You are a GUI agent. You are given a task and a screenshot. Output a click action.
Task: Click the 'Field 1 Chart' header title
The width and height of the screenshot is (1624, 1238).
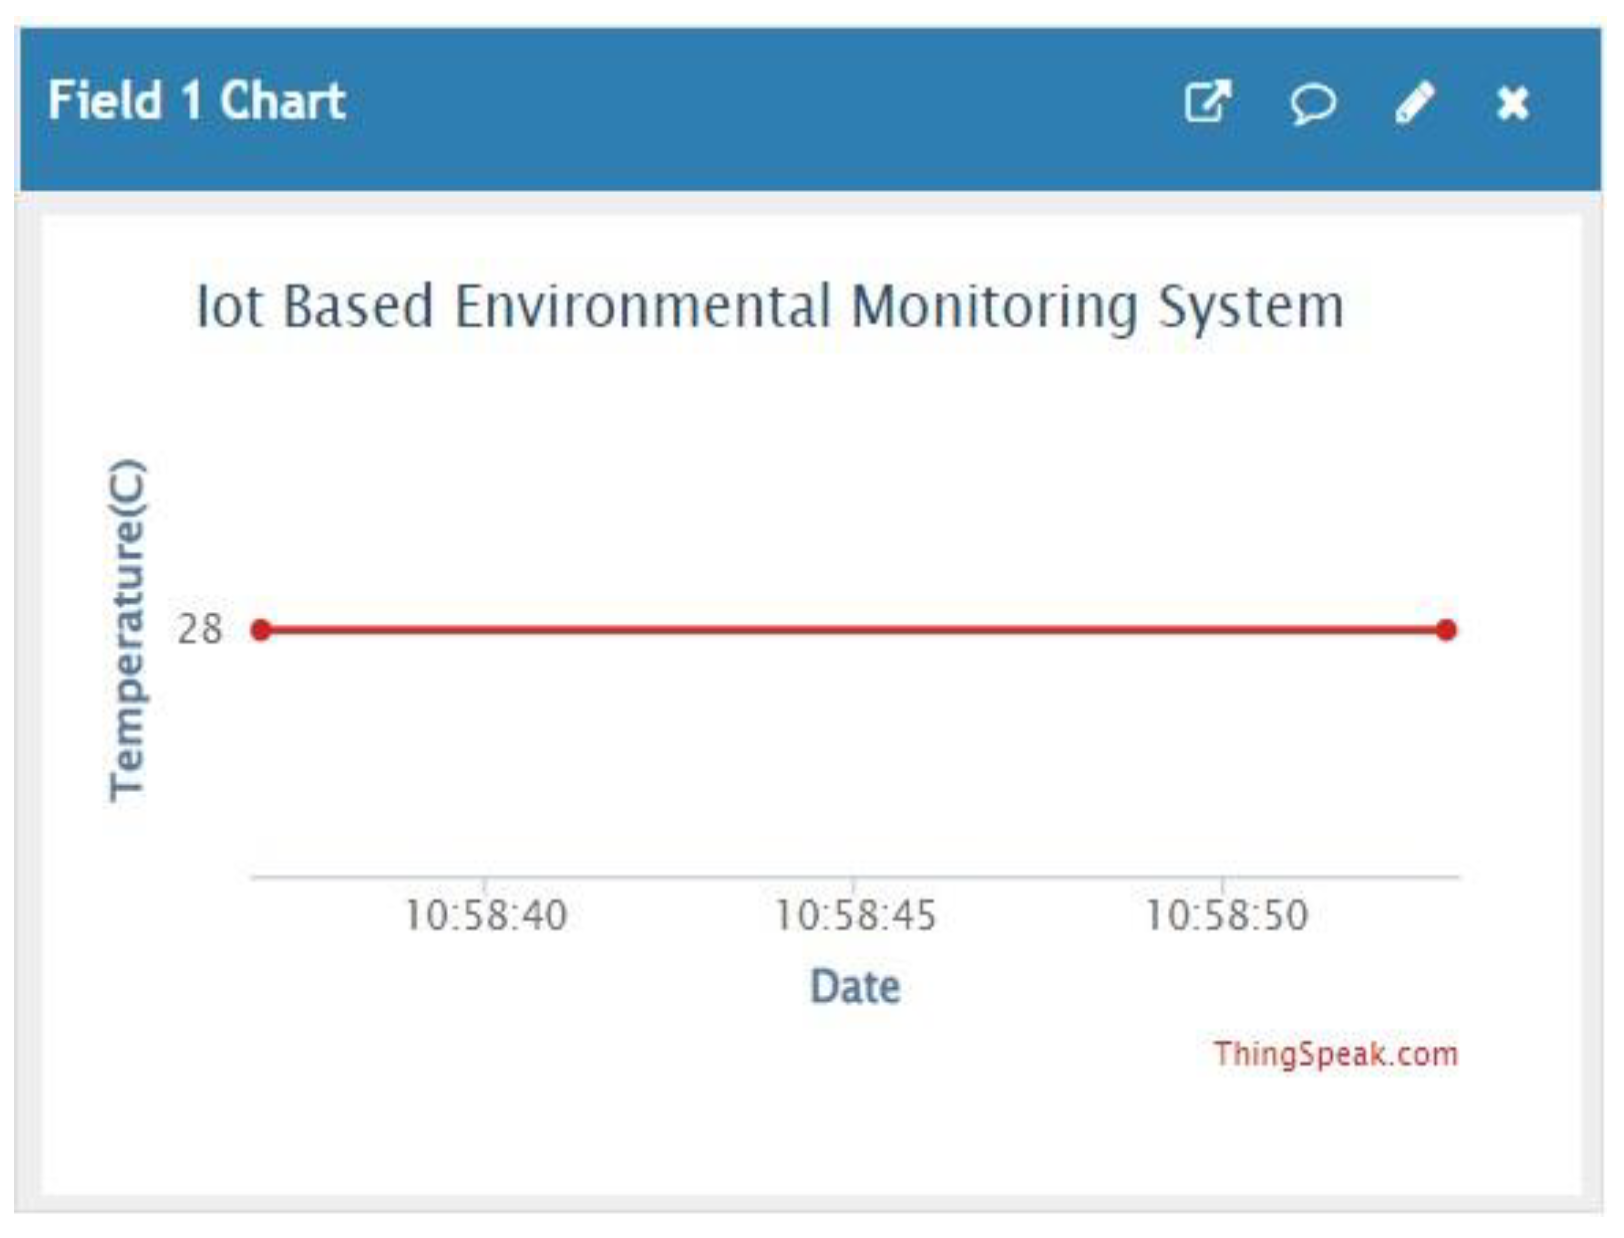click(x=197, y=101)
